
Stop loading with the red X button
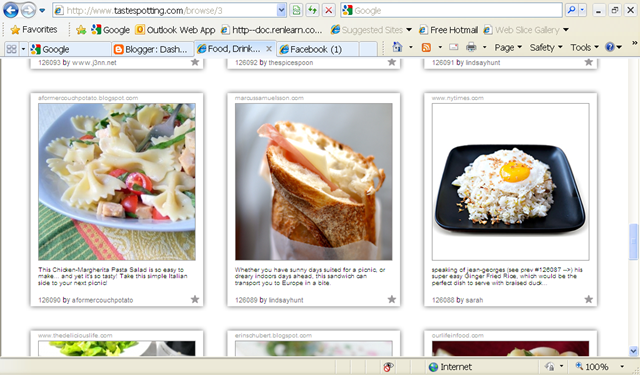(x=329, y=11)
